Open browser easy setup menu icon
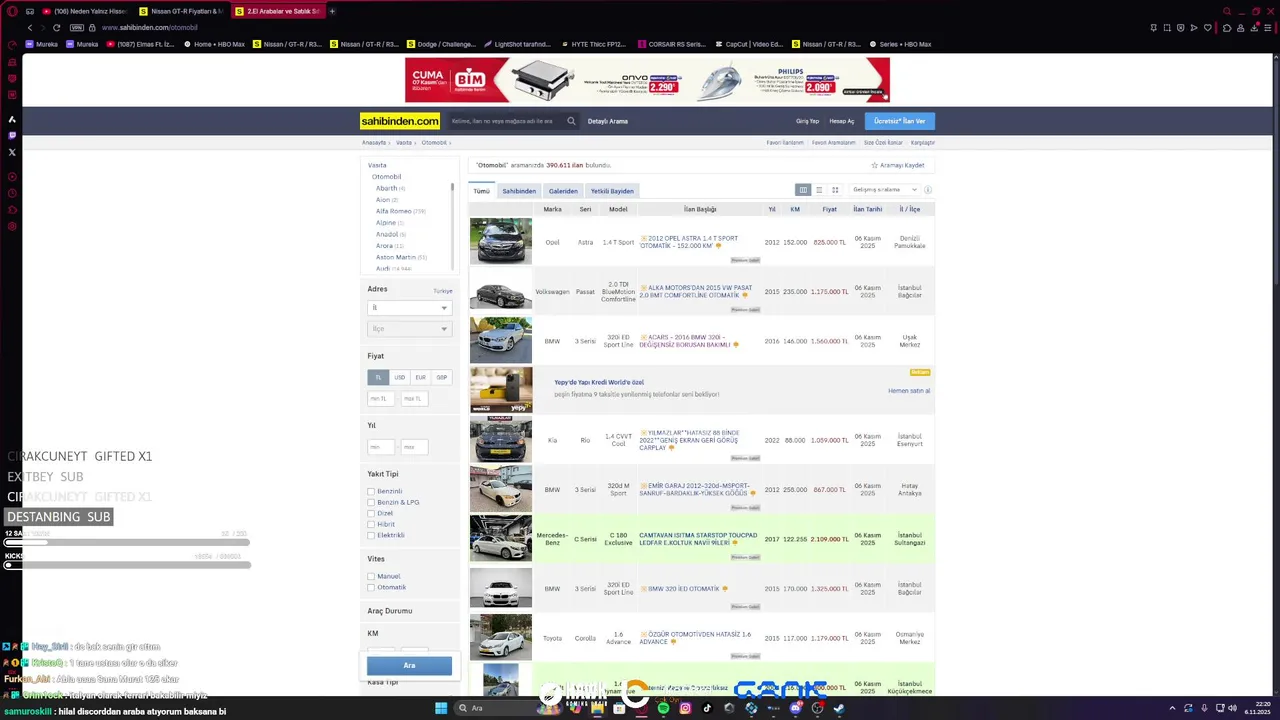Image resolution: width=1280 pixels, height=720 pixels. 1268,27
